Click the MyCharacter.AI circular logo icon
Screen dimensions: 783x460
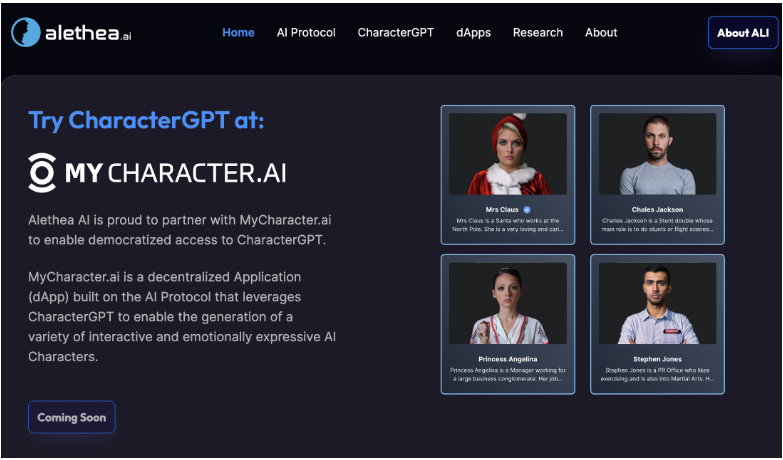tap(42, 173)
